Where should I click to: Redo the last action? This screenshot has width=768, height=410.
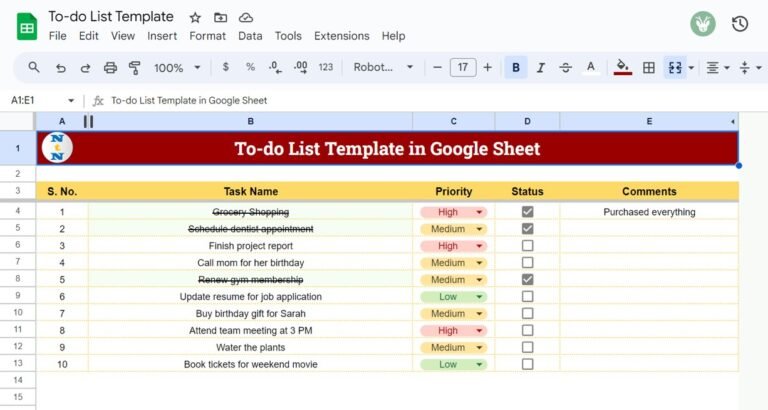coord(85,68)
